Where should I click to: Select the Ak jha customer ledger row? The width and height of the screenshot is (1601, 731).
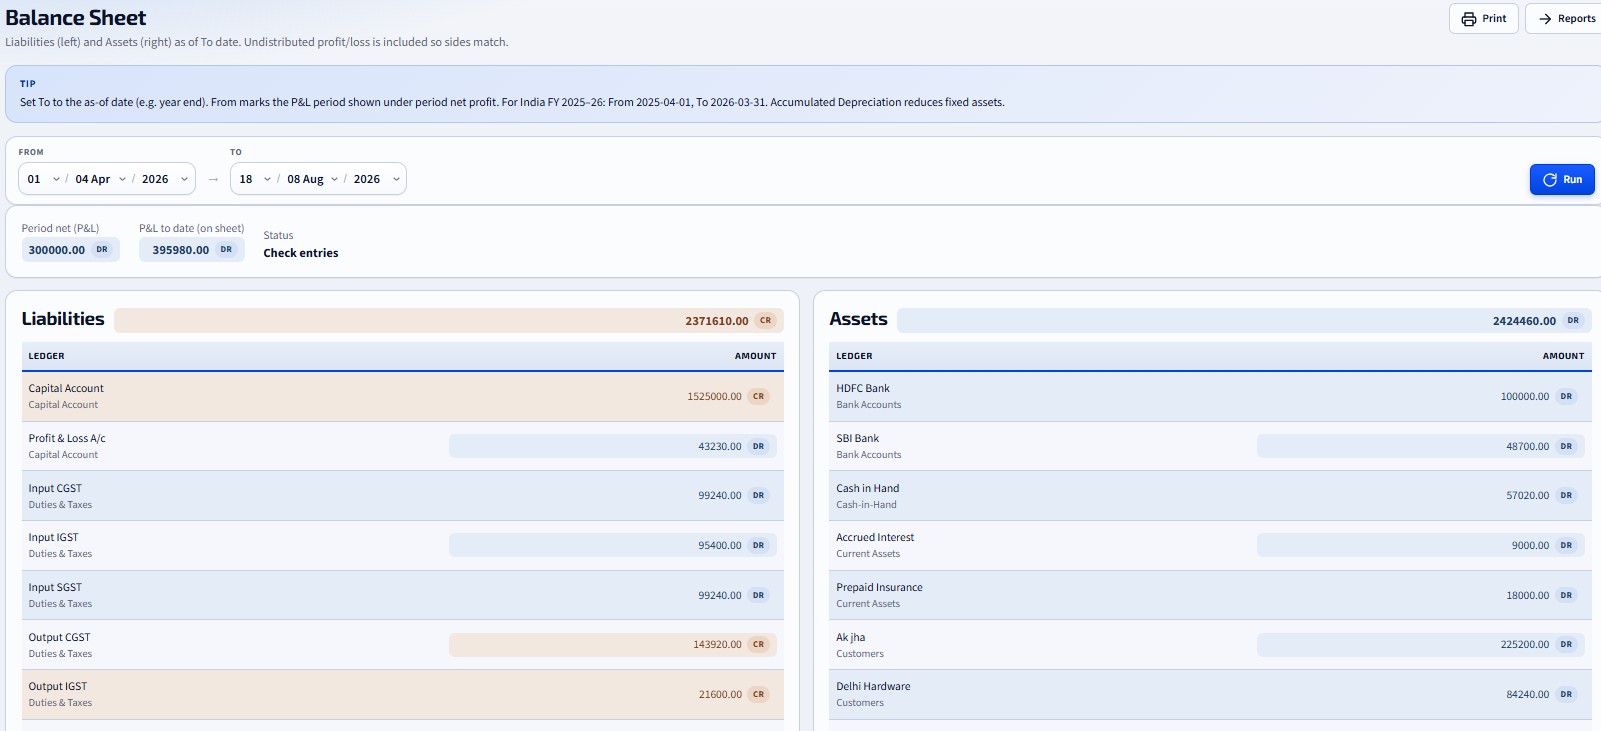click(1210, 645)
